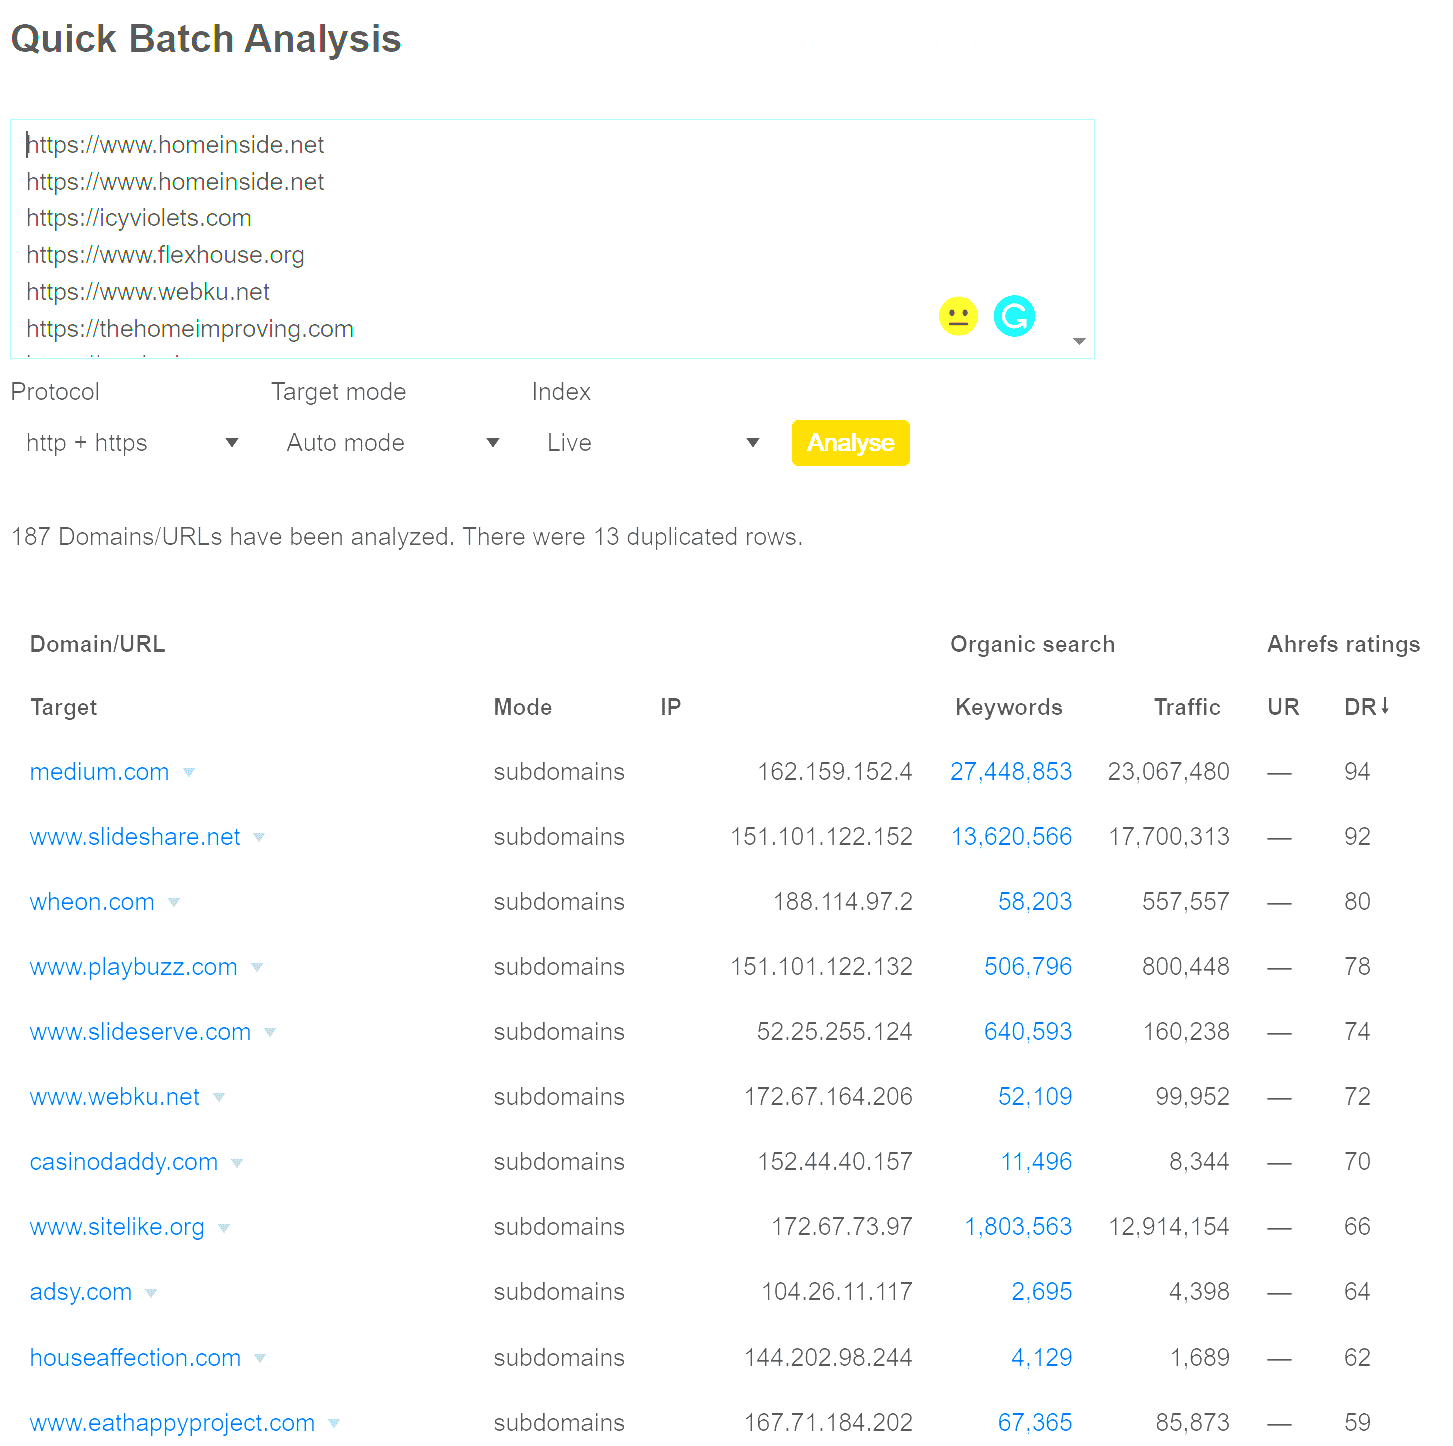Expand the caret next to houseaffection.com

(x=260, y=1358)
